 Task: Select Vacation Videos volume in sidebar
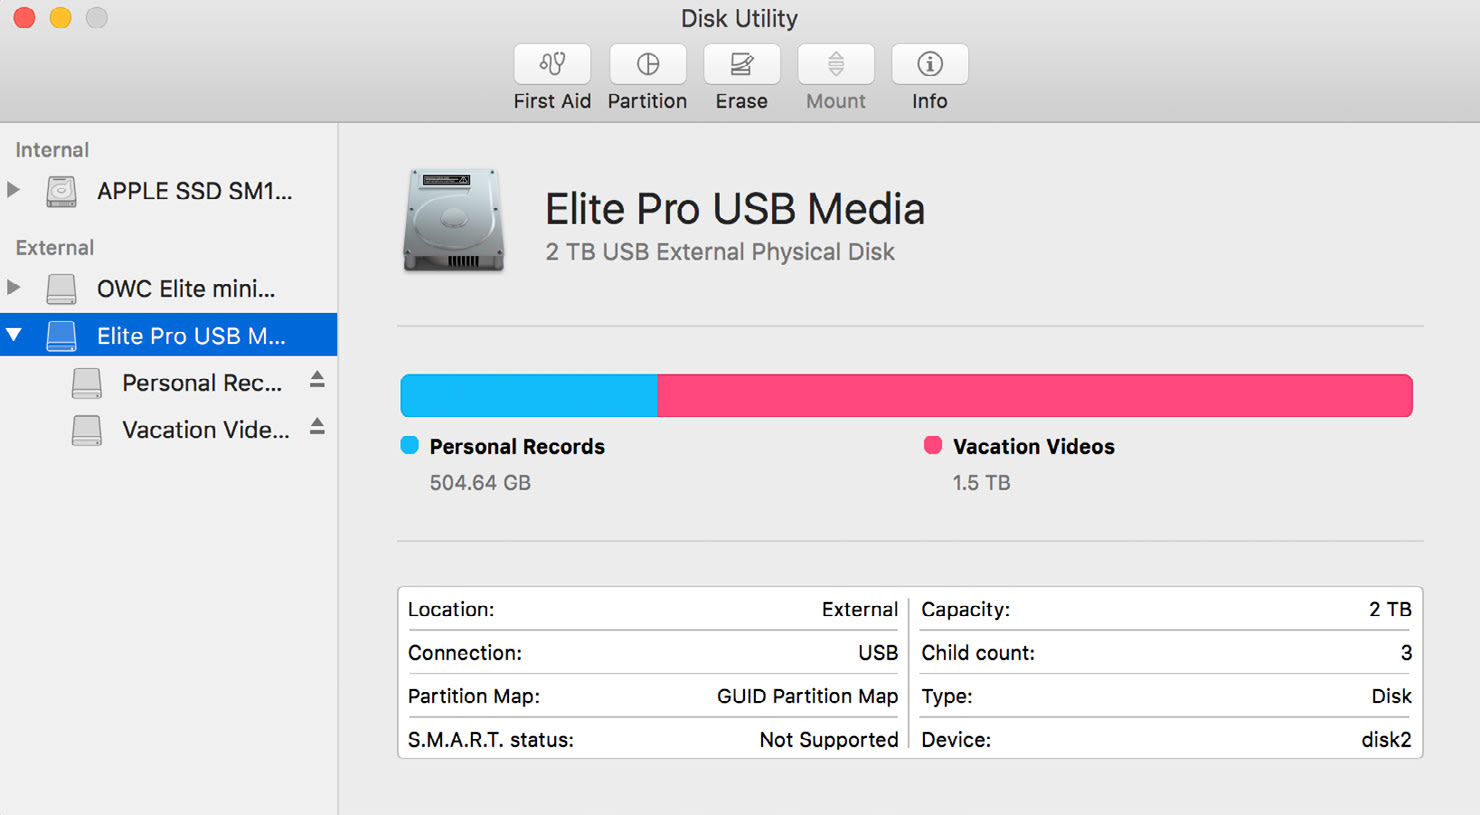pyautogui.click(x=205, y=430)
